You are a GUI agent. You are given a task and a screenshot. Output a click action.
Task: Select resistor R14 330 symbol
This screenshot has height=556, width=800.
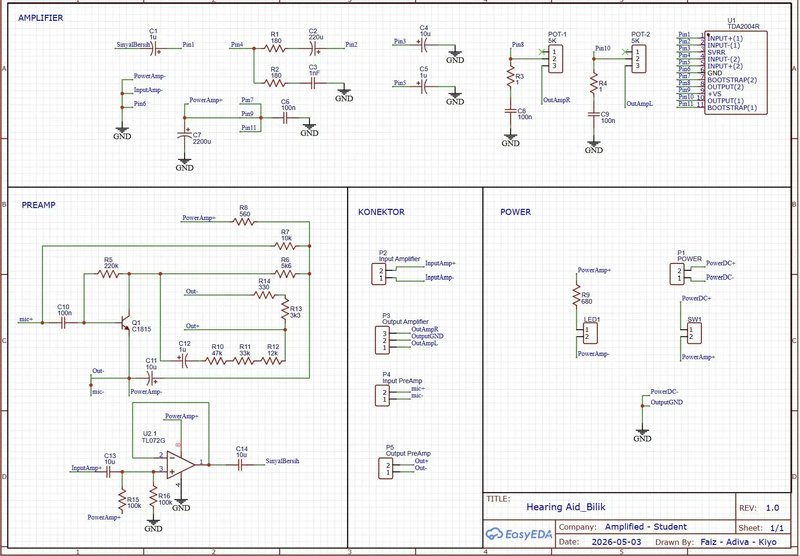(264, 295)
